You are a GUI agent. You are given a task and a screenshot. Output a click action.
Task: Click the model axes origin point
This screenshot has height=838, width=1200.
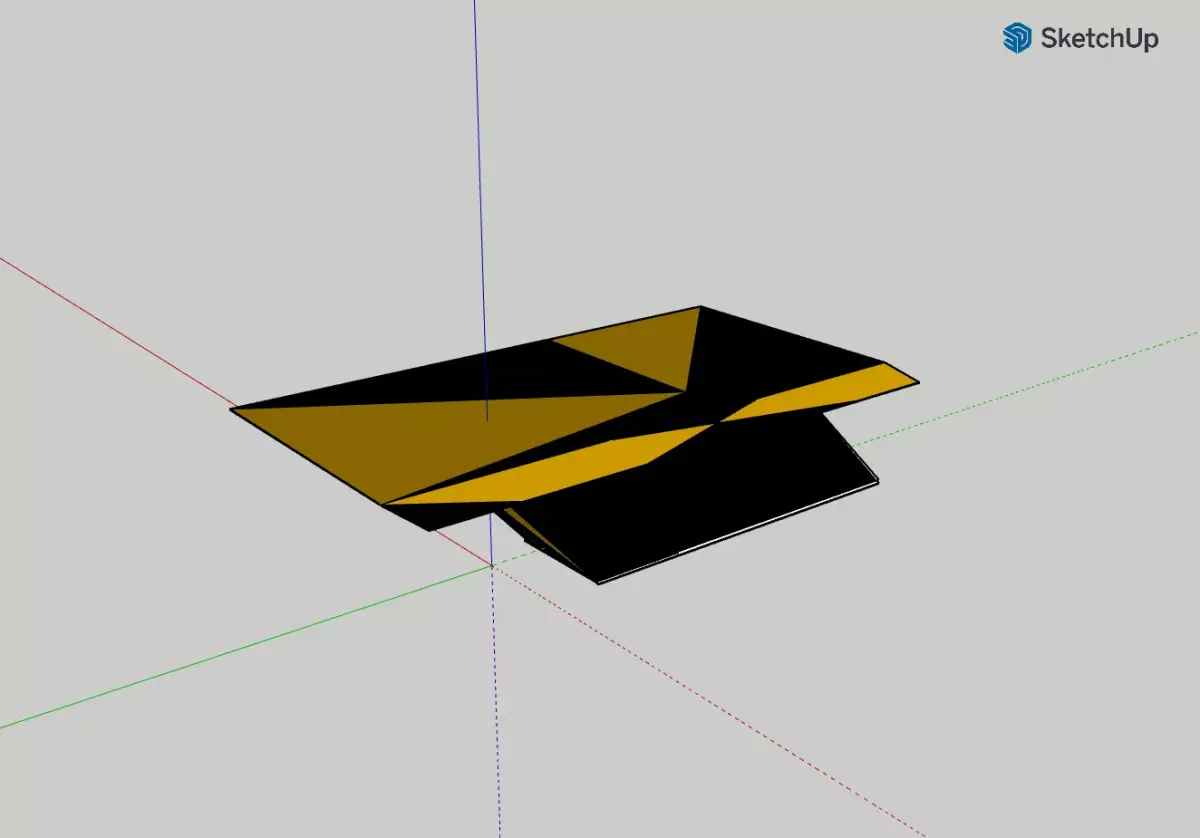(x=491, y=566)
